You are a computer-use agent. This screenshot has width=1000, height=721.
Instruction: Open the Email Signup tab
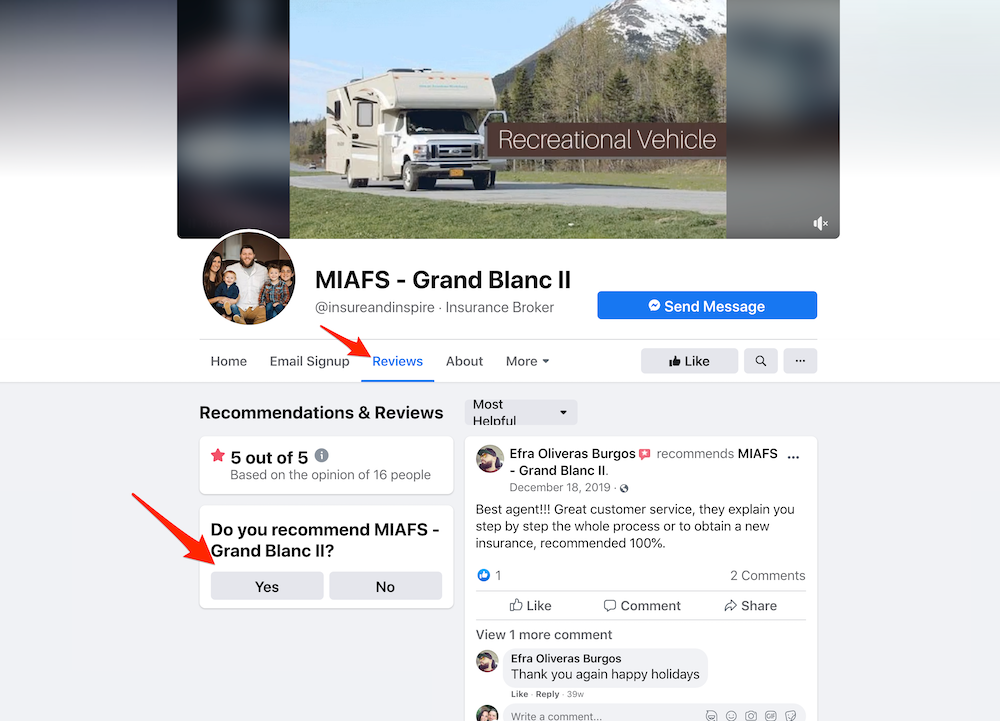point(309,361)
